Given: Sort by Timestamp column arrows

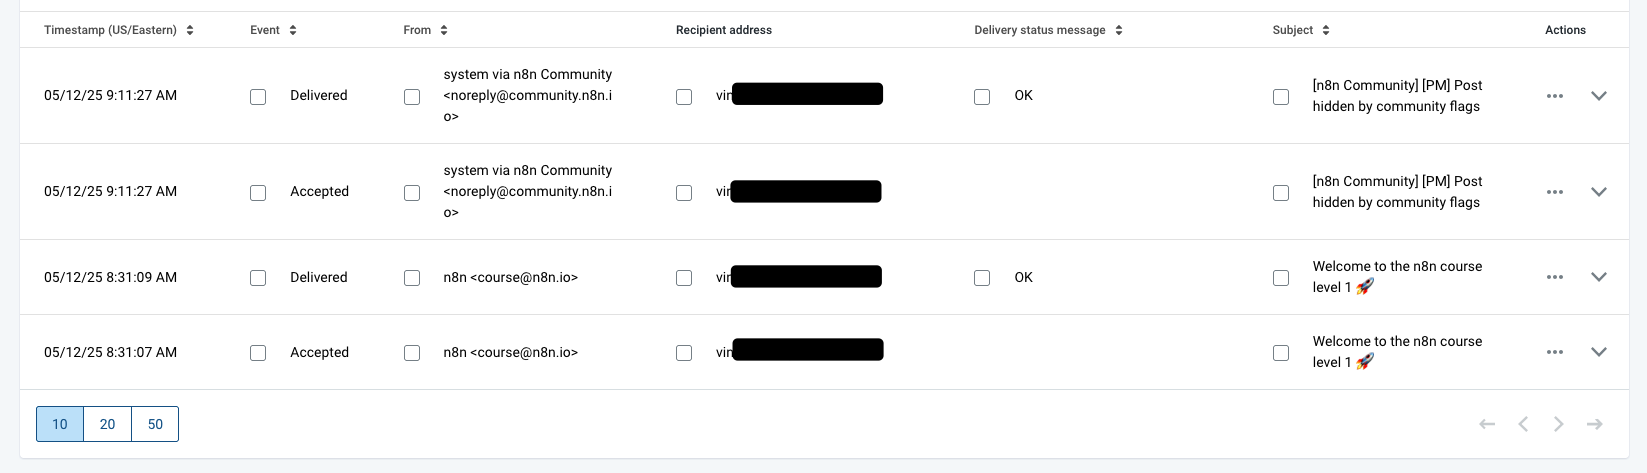Looking at the screenshot, I should (x=190, y=30).
